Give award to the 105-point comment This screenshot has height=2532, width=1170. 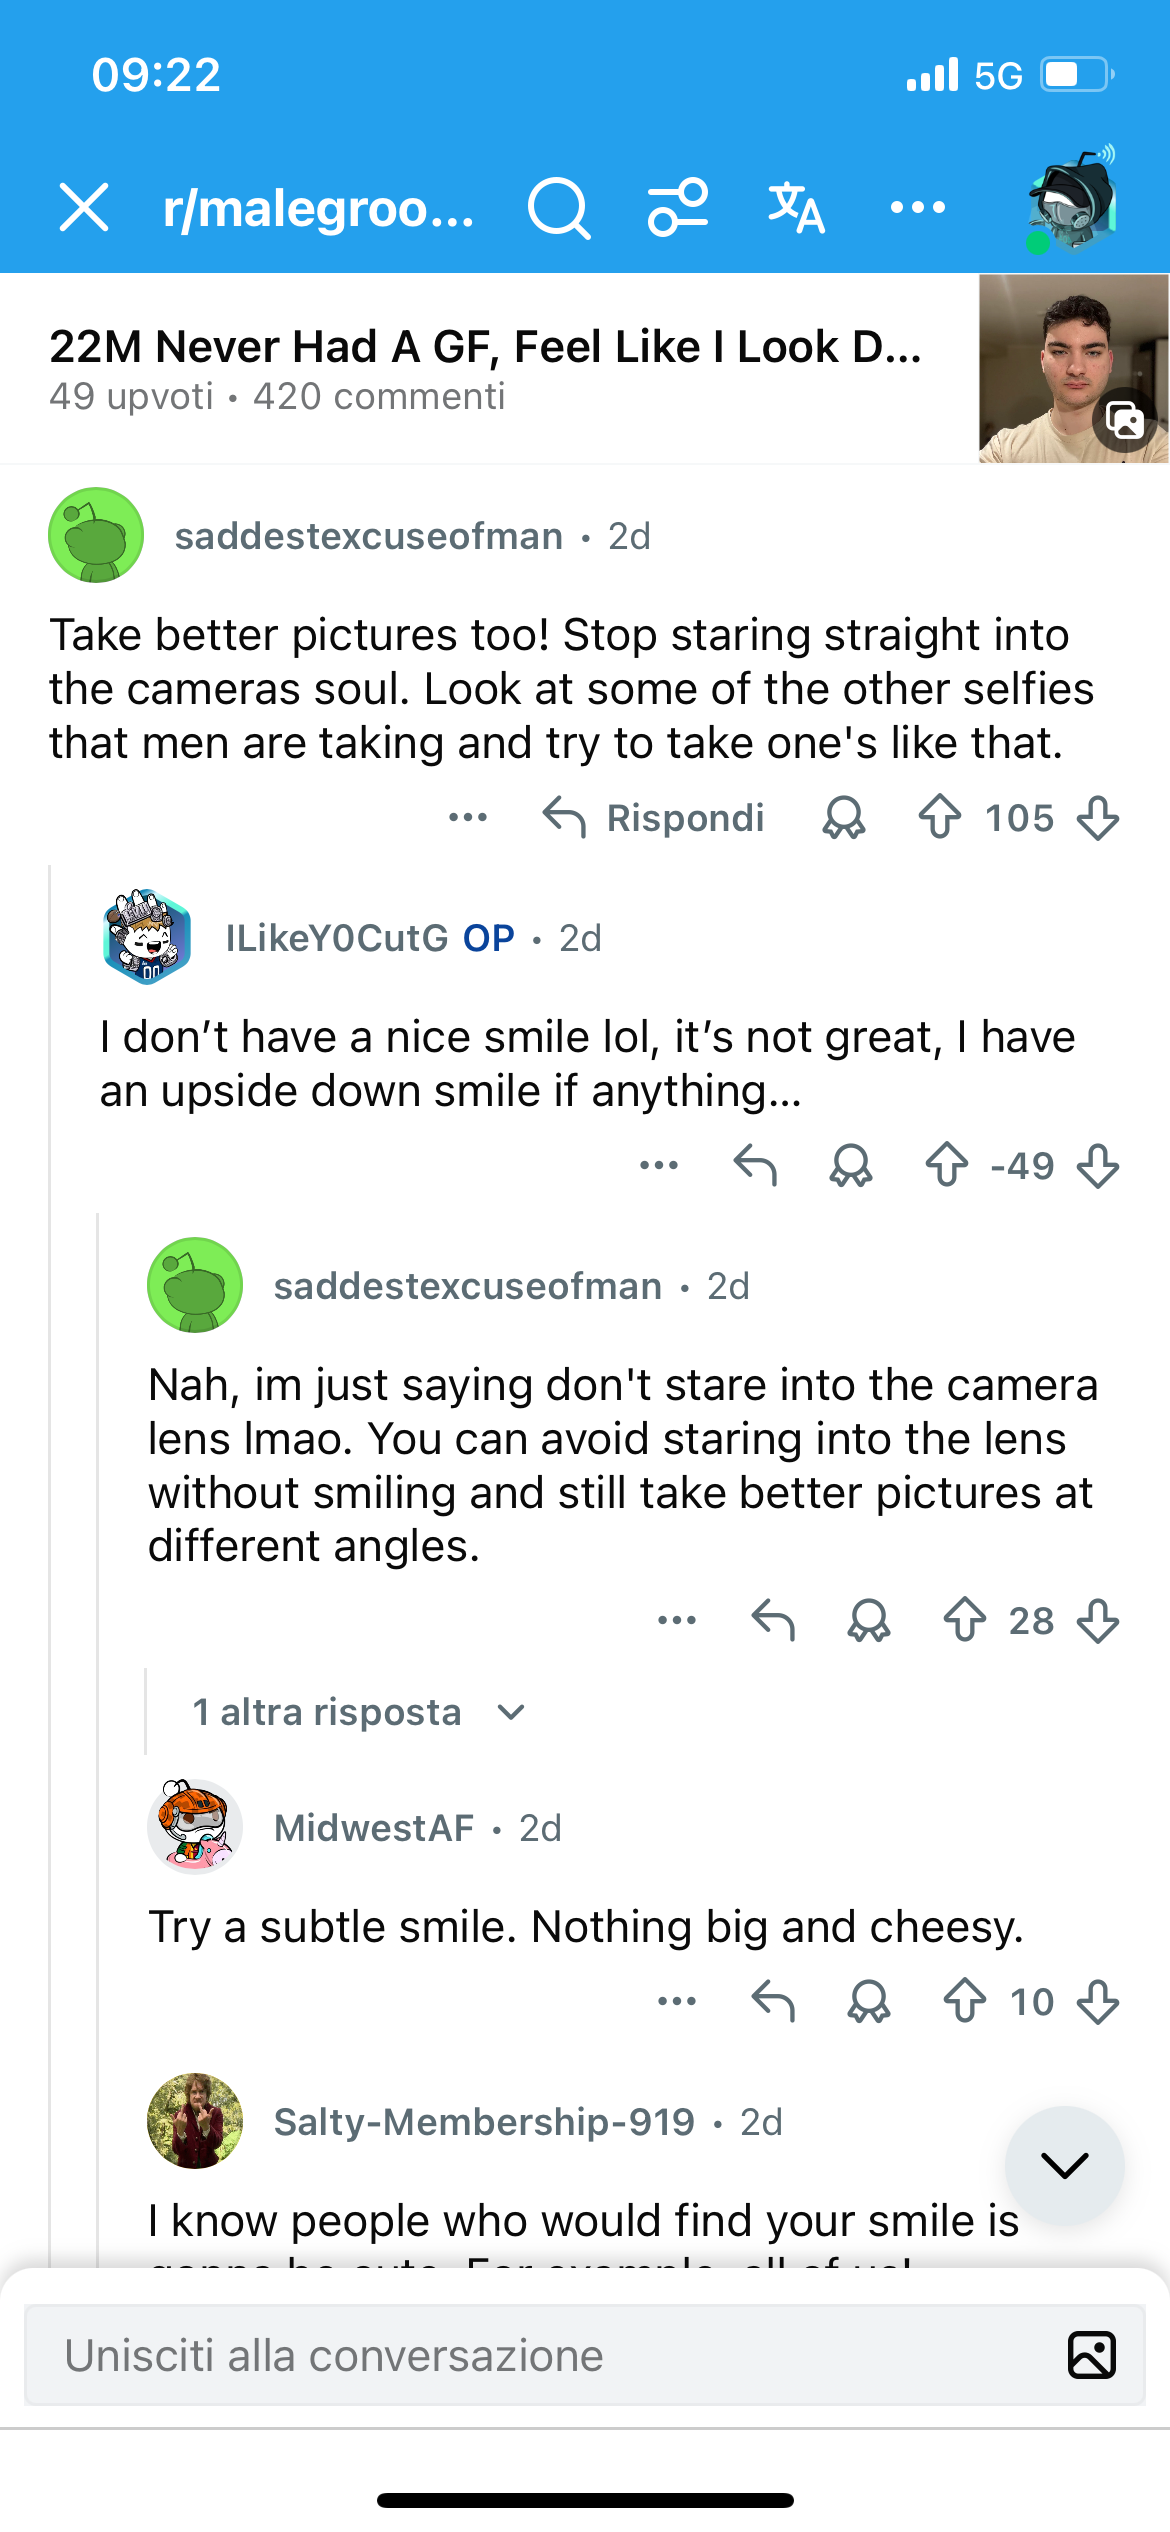point(844,817)
